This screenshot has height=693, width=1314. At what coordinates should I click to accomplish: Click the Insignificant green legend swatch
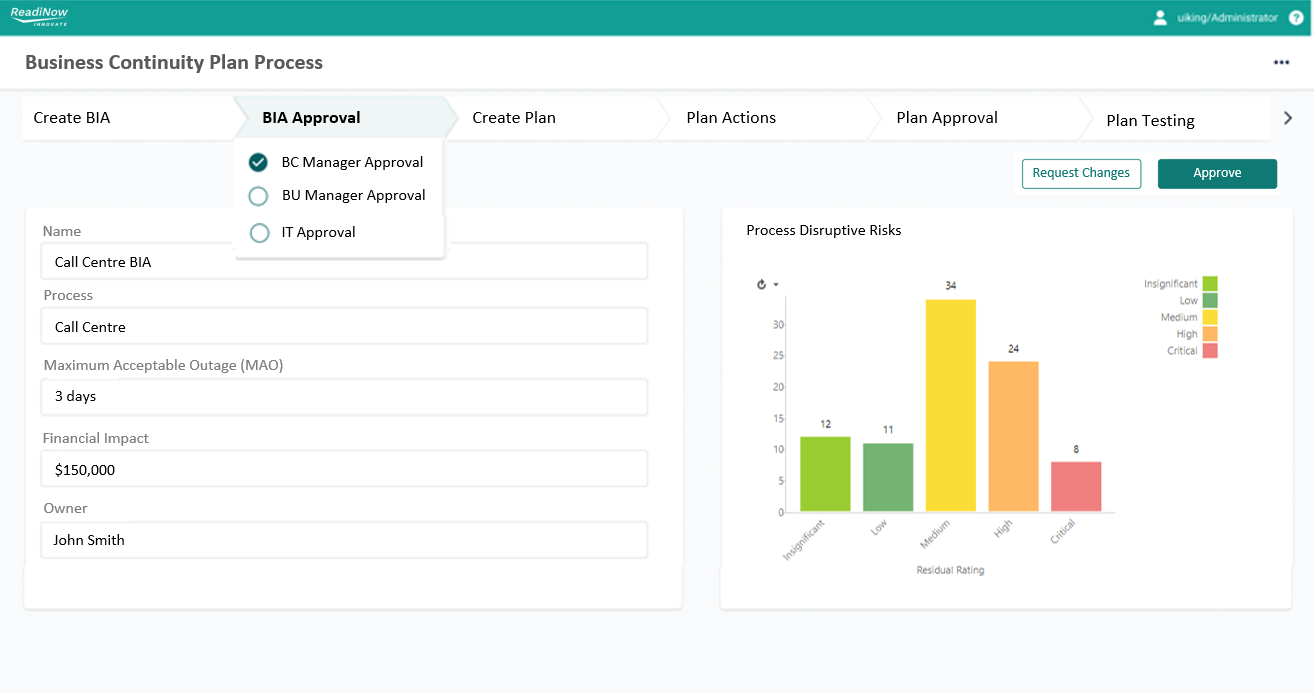coord(1210,284)
